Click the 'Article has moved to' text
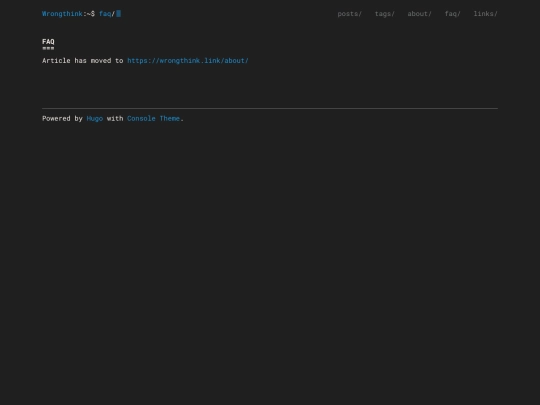Viewport: 540px width, 405px height. coord(83,61)
